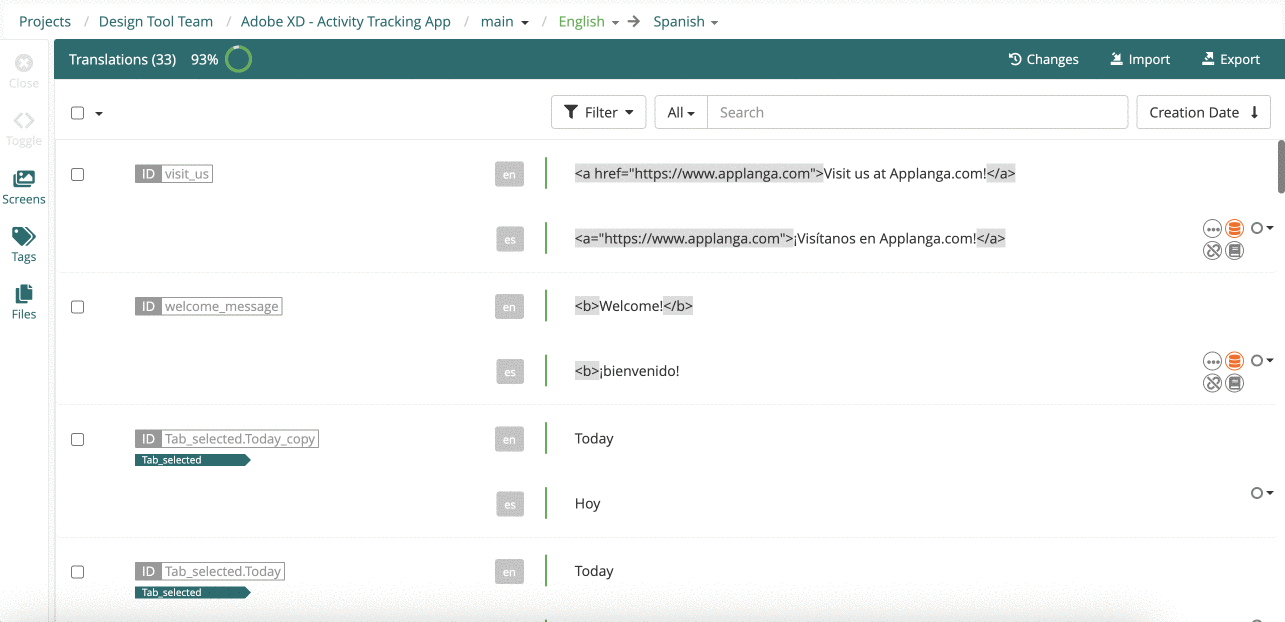Image resolution: width=1285 pixels, height=622 pixels.
Task: Click Spanish text '¡bienvenido!'
Action: [x=639, y=371]
